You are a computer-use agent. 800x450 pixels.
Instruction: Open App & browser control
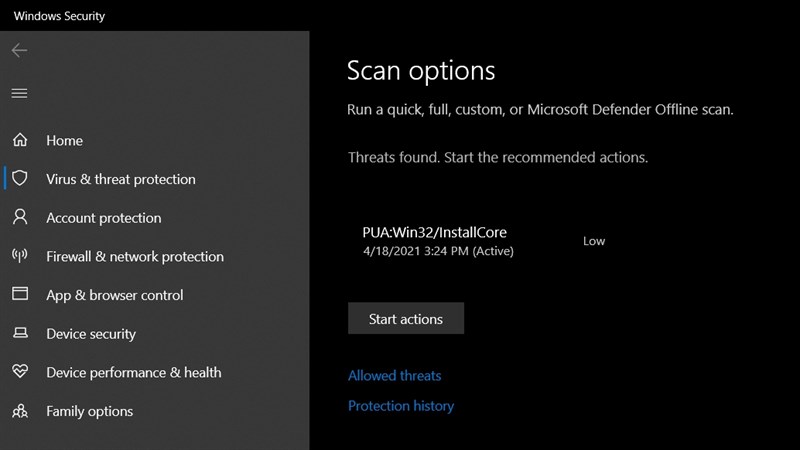click(x=115, y=295)
